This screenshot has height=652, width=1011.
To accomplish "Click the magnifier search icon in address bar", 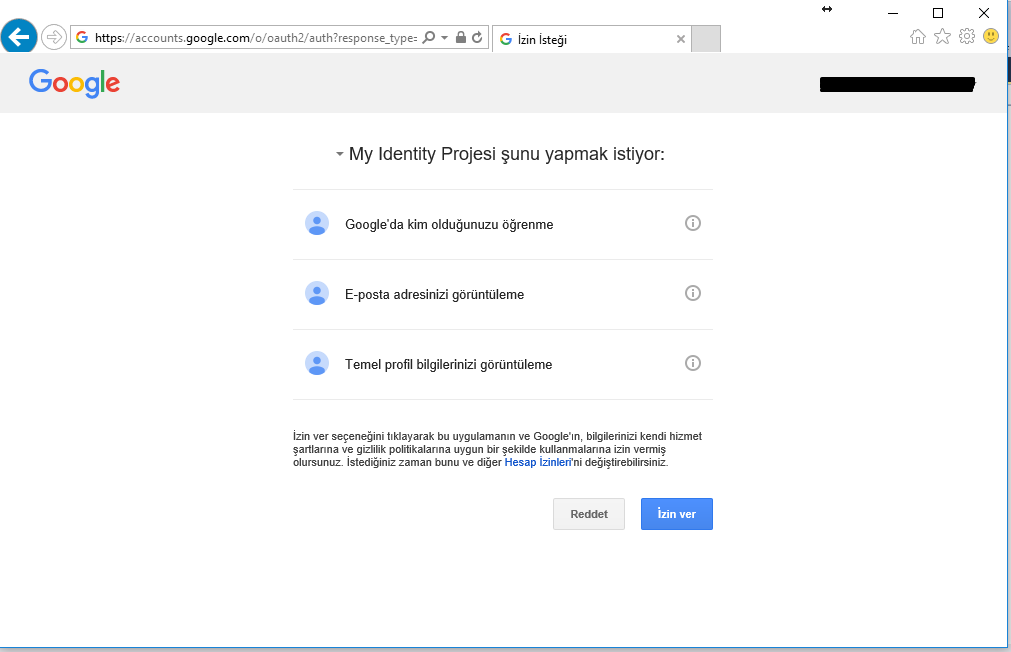I will click(429, 38).
